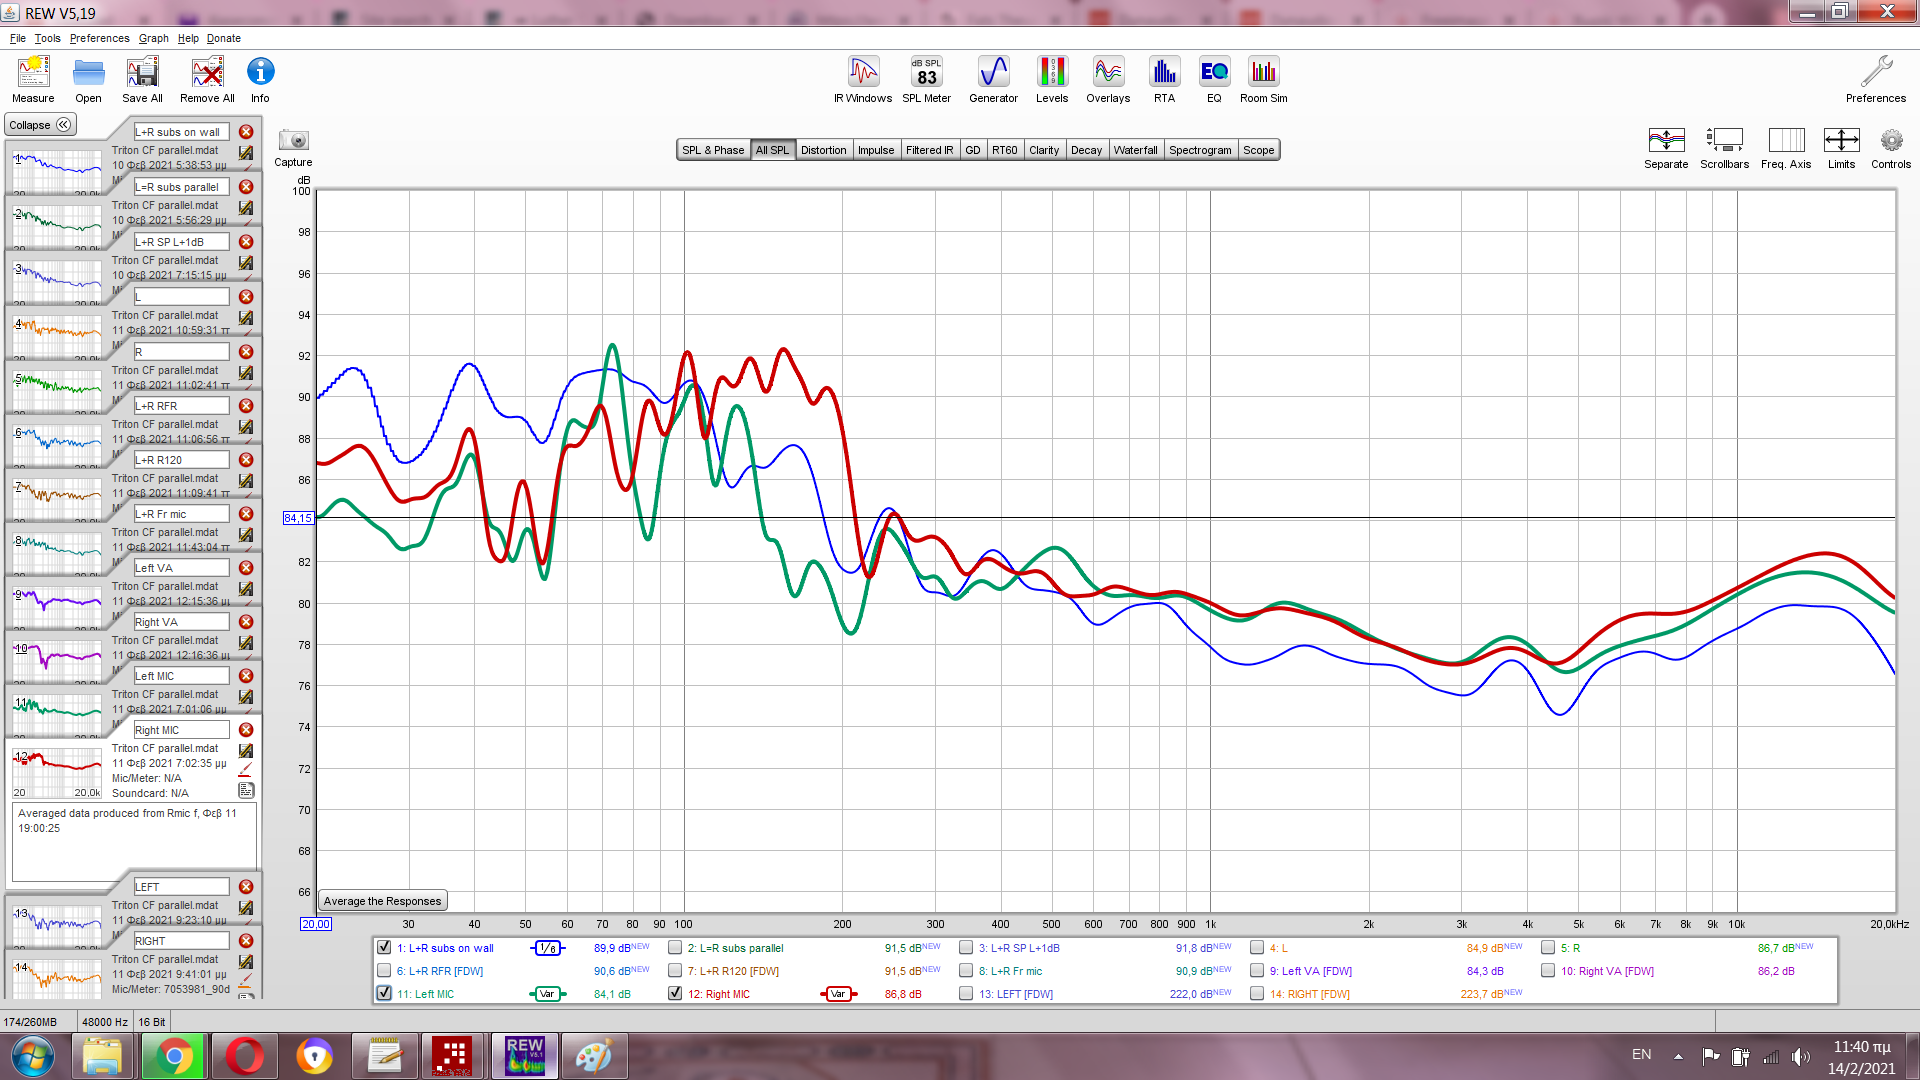
Task: Switch to RT60 tab
Action: click(x=1004, y=150)
